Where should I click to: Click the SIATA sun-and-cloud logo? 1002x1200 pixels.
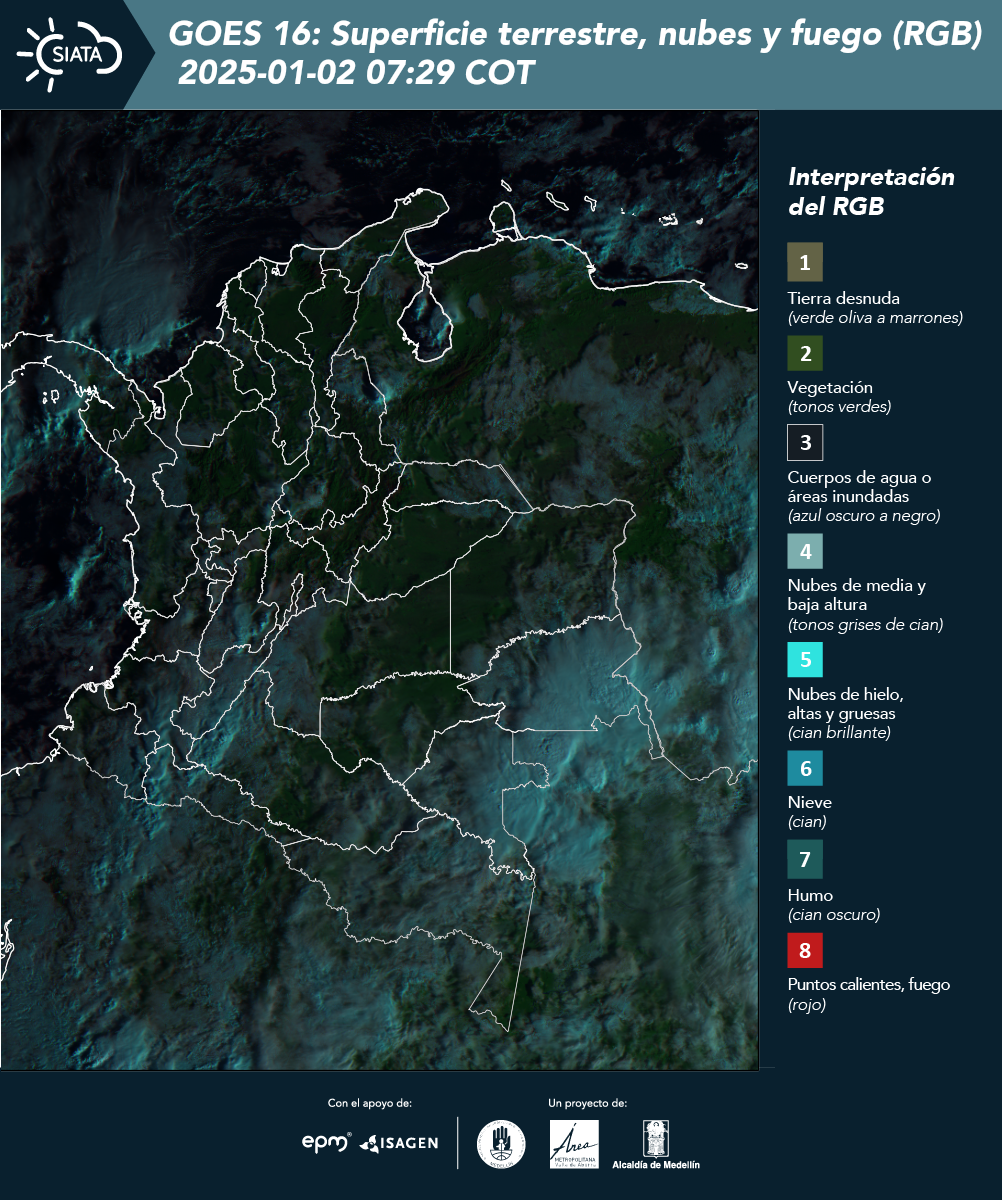click(x=69, y=54)
